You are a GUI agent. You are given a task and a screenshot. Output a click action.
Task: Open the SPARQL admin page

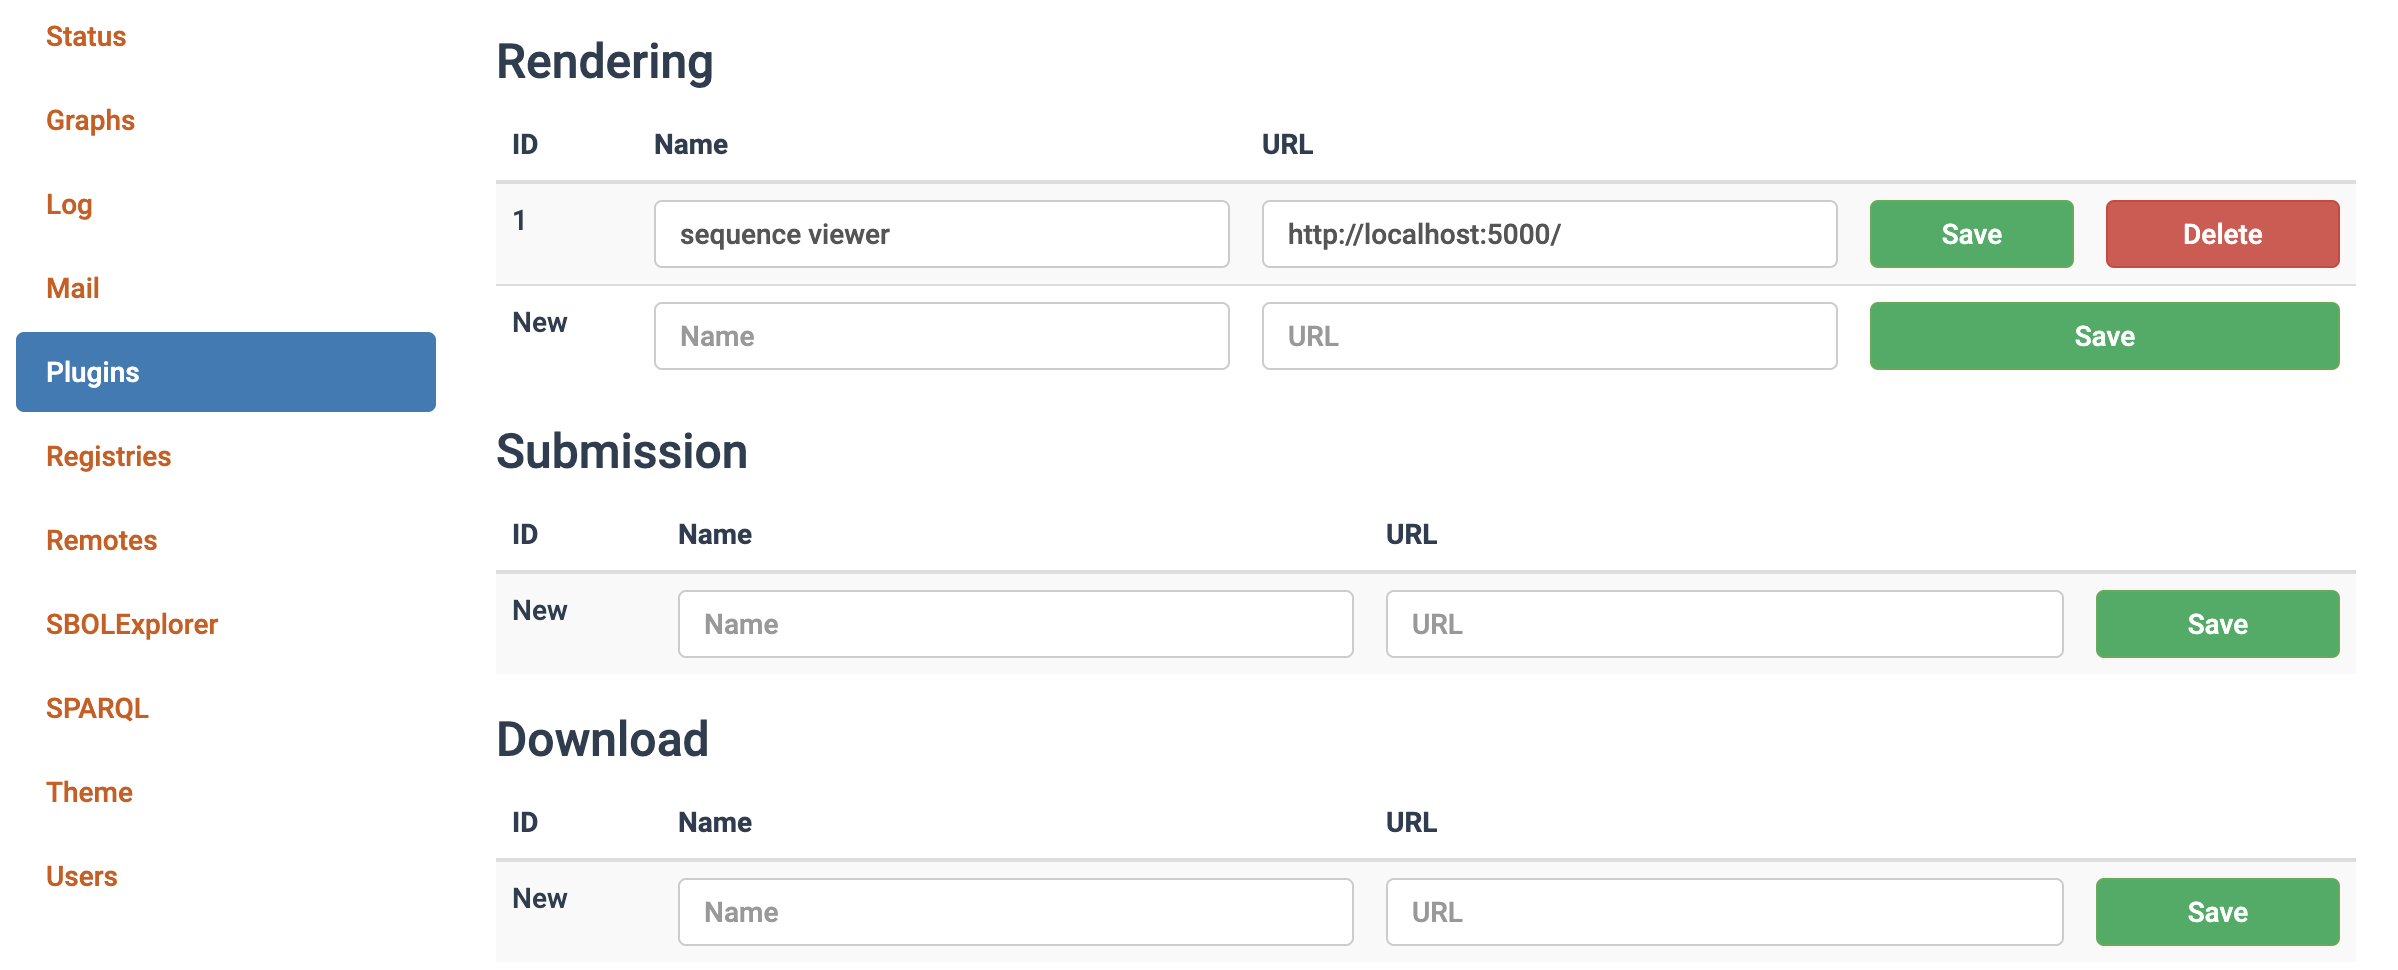(97, 708)
